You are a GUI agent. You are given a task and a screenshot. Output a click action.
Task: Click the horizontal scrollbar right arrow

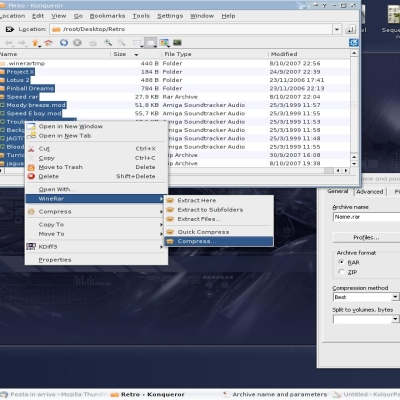click(346, 171)
